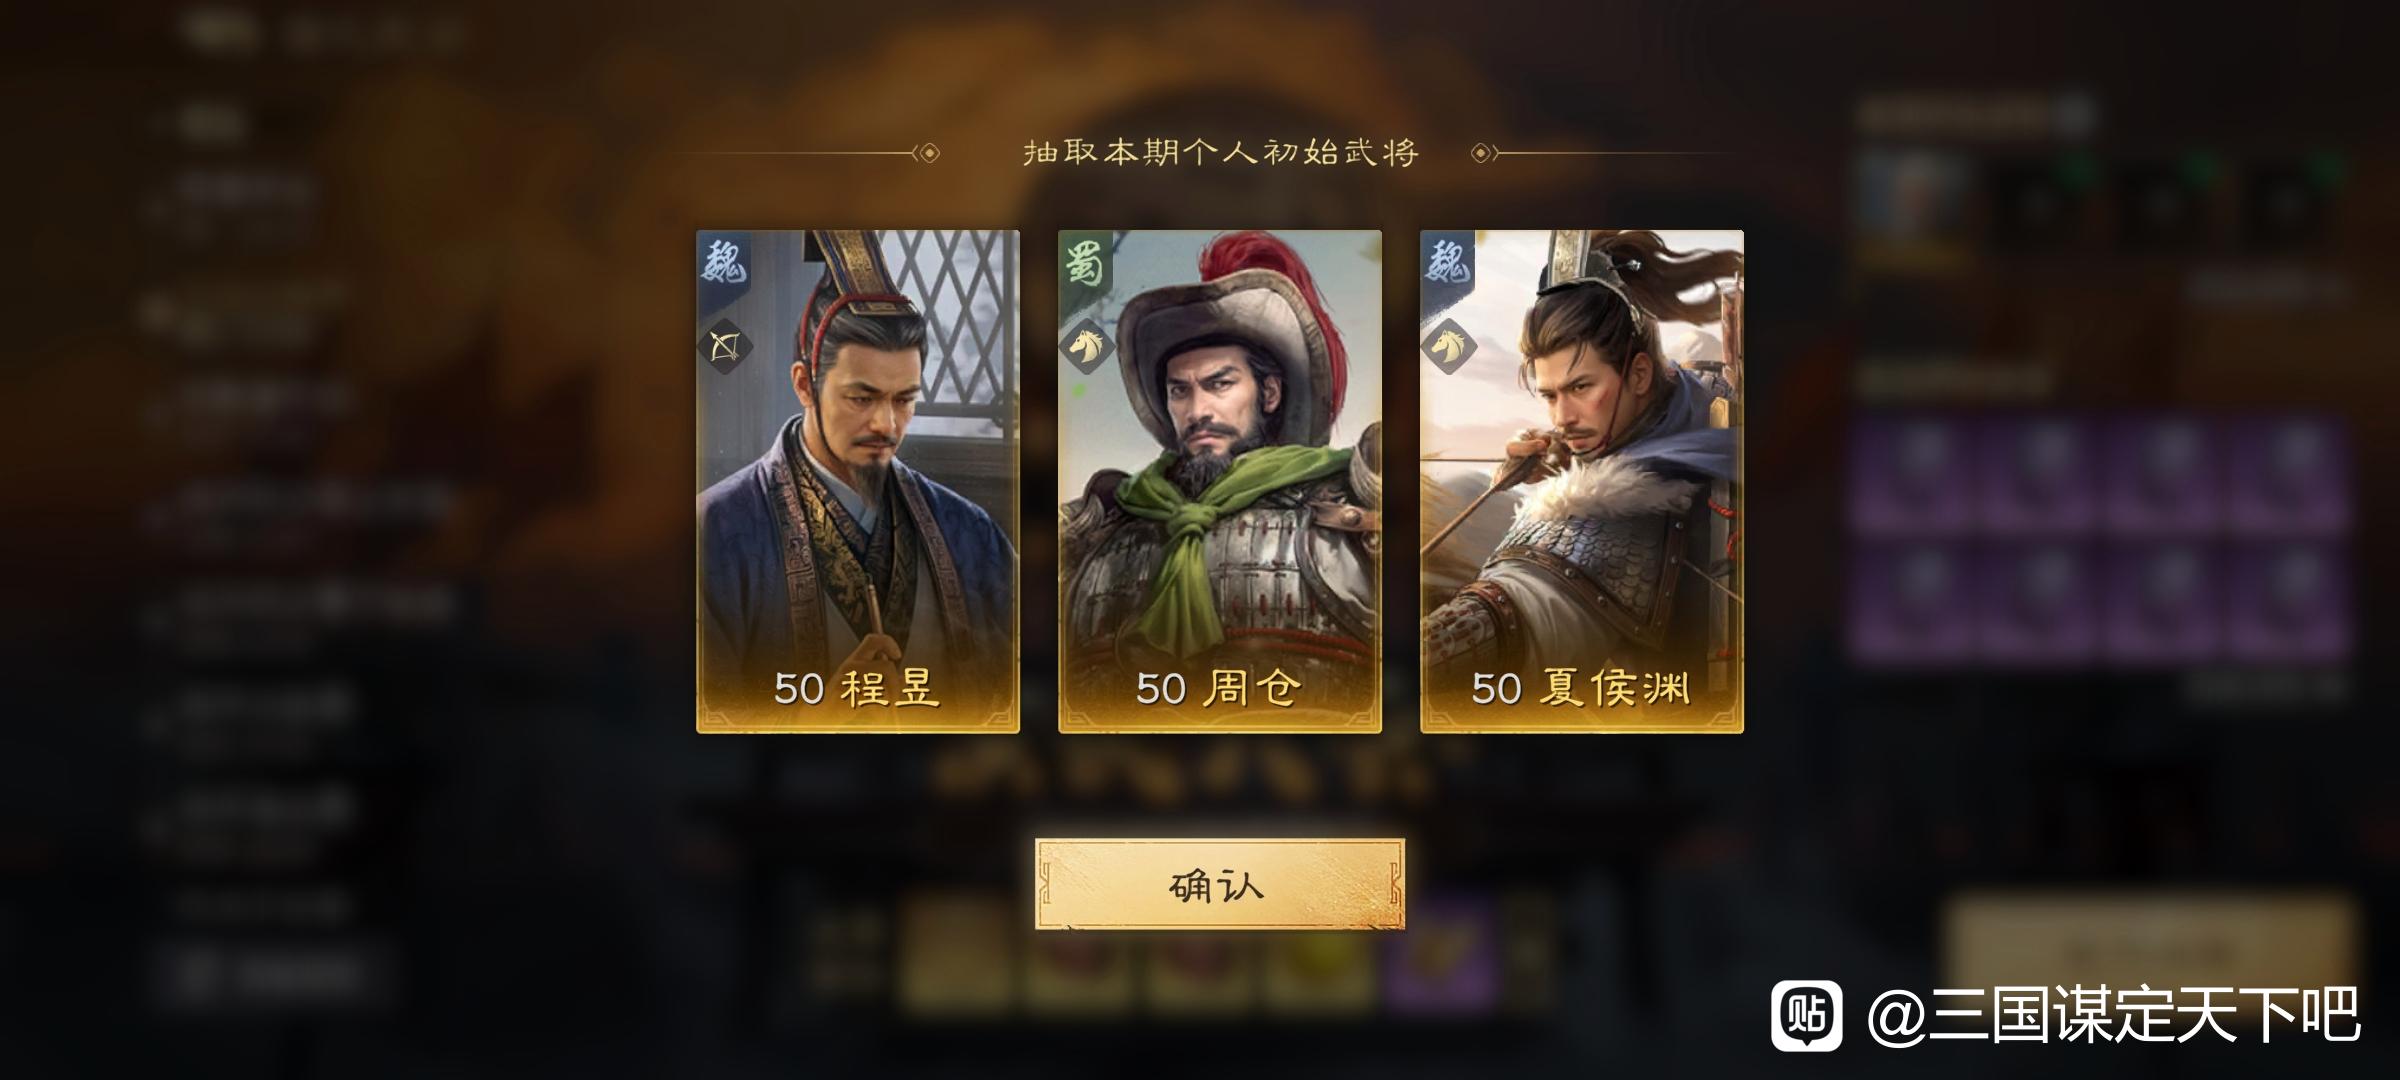The image size is (2400, 1080).
Task: Click the 抽取本期个人初始武将 title text
Action: point(1220,153)
